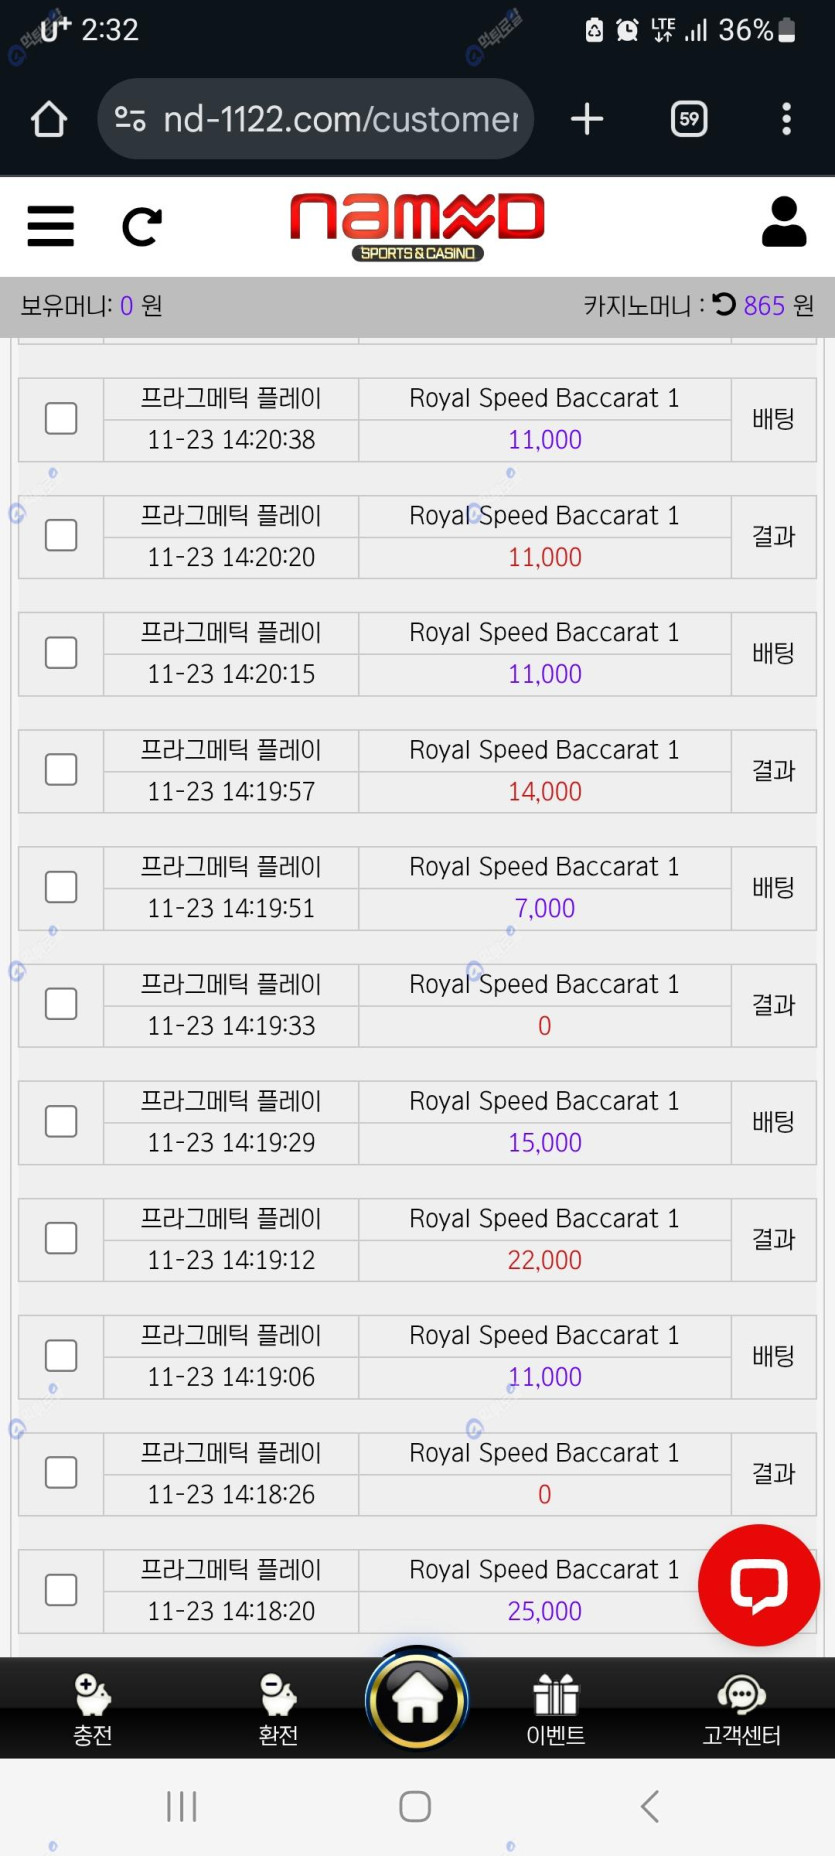The height and width of the screenshot is (1856, 835).
Task: Open the 환전 withdrawal tab
Action: pos(278,1709)
